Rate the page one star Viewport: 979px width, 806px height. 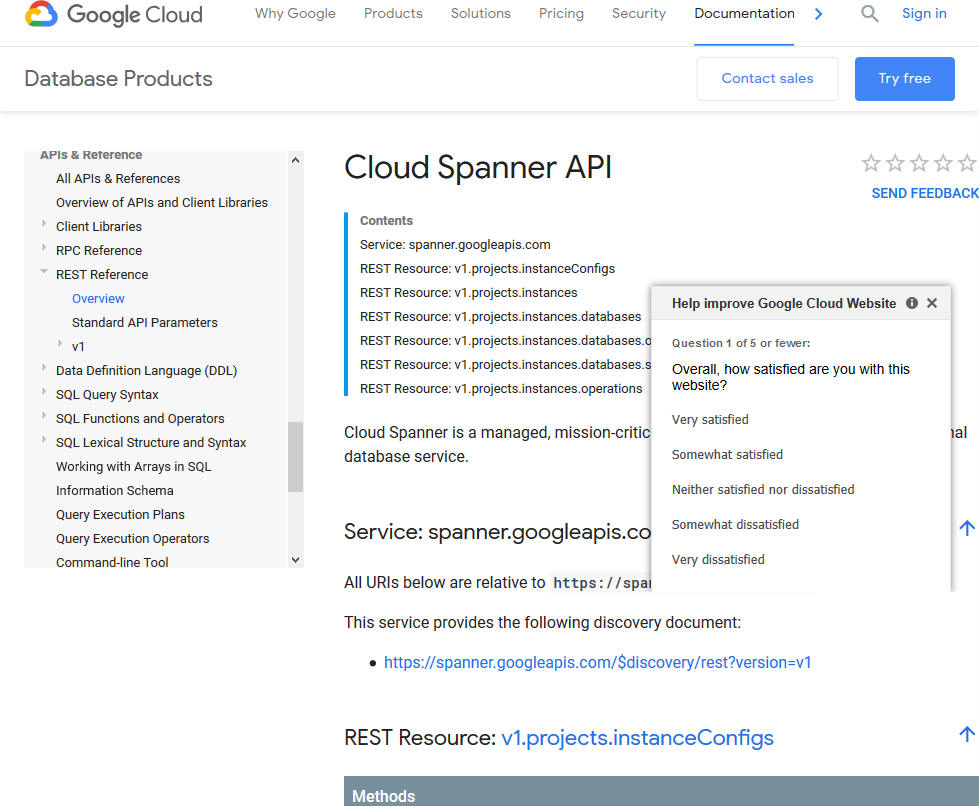click(871, 163)
